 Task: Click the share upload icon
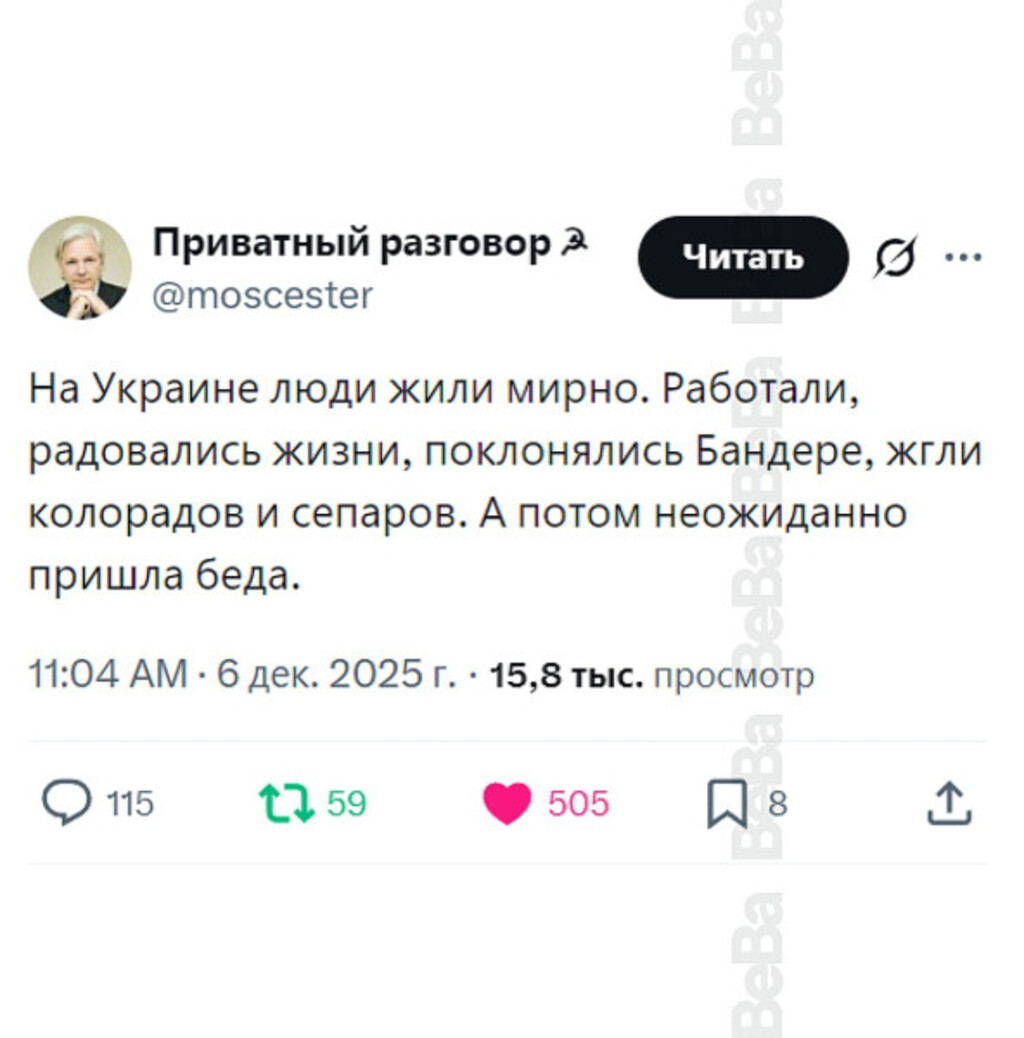(949, 803)
